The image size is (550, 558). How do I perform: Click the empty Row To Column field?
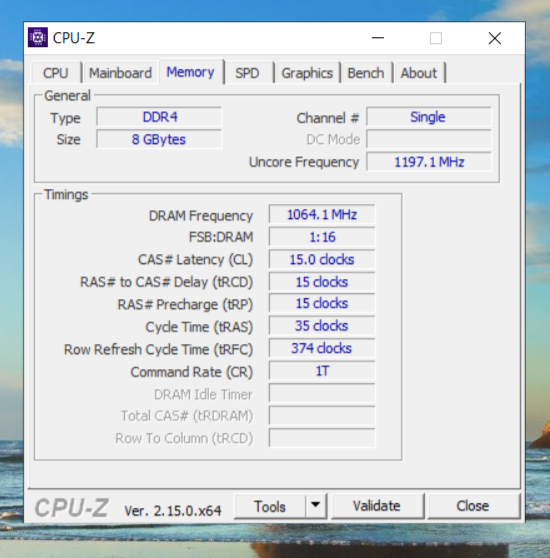point(322,438)
